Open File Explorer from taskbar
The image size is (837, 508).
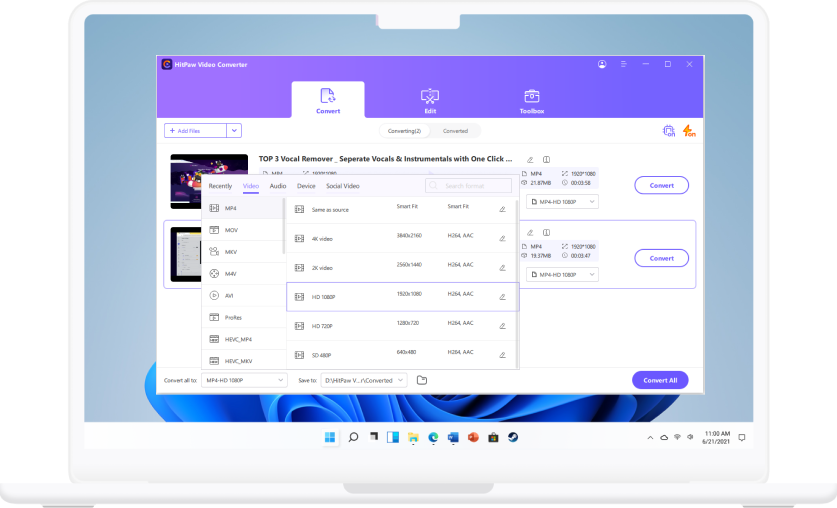(413, 438)
